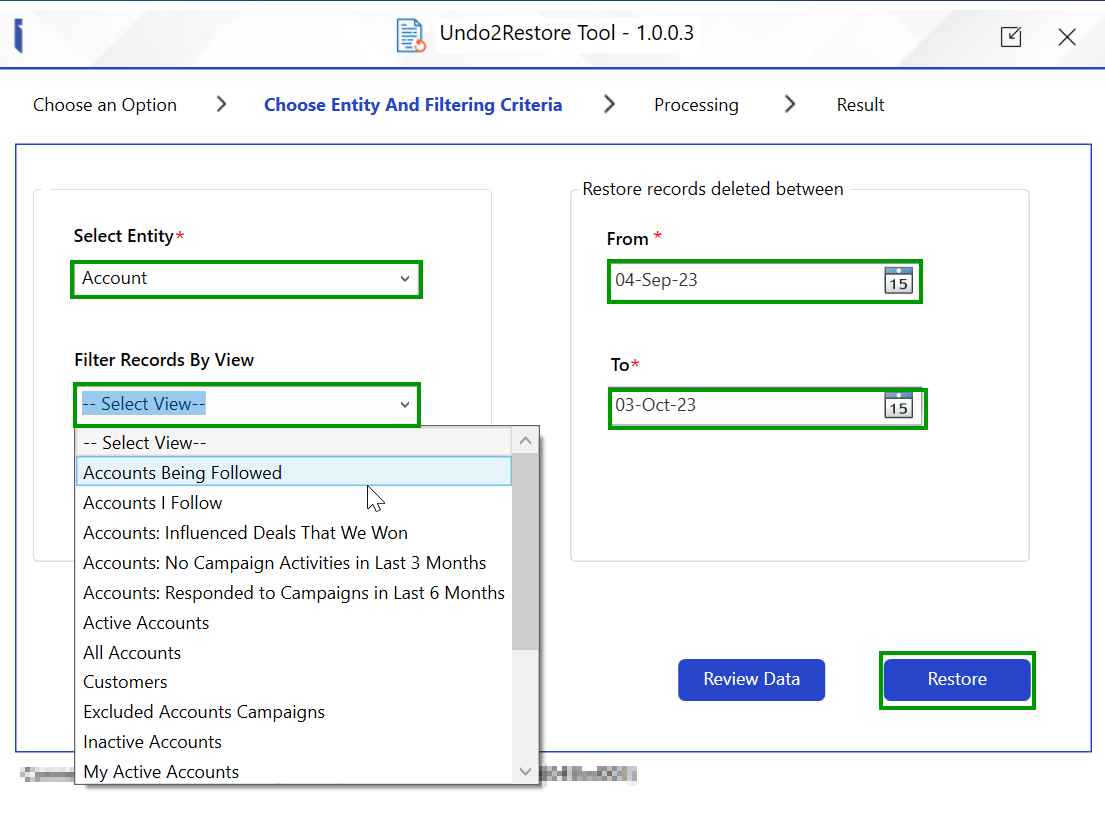Click the pop-out window icon in title bar

click(1011, 37)
